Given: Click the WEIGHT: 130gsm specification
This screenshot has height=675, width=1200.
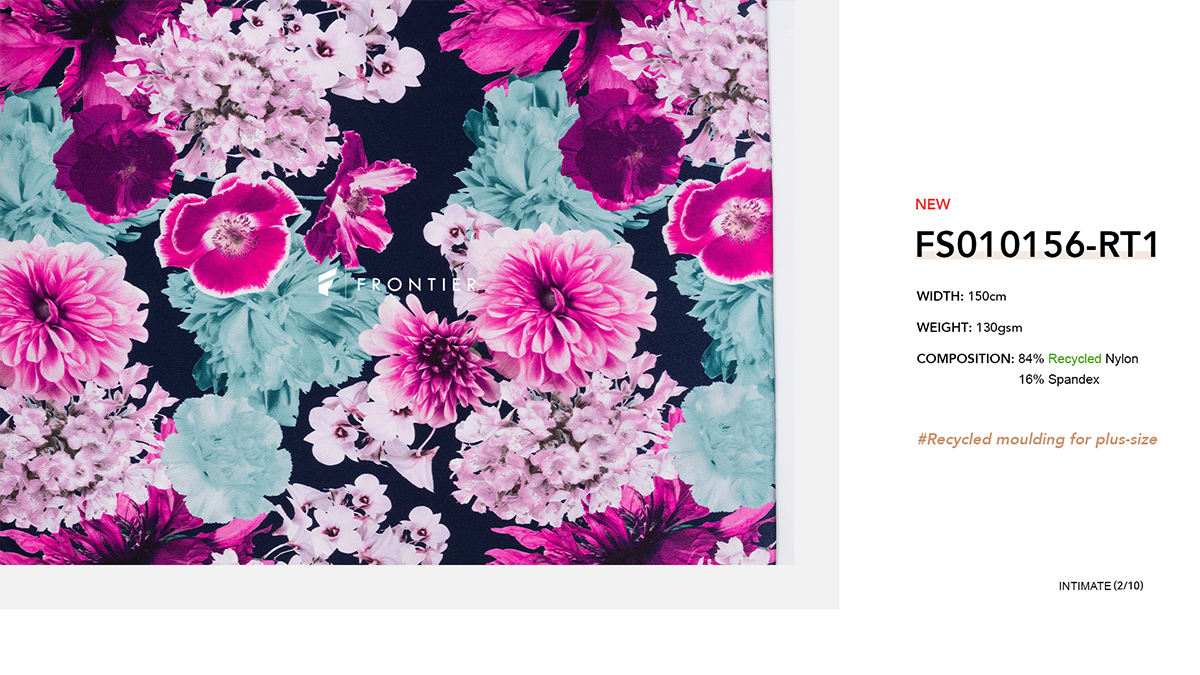Looking at the screenshot, I should point(969,327).
